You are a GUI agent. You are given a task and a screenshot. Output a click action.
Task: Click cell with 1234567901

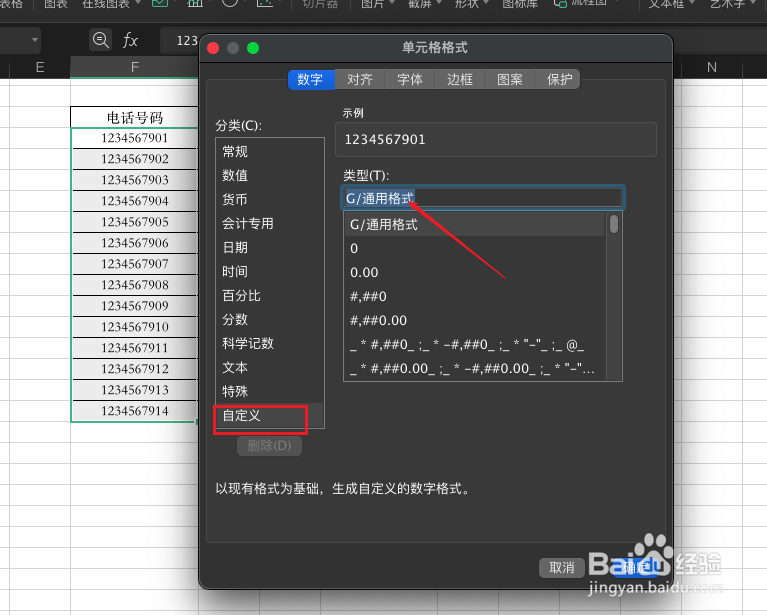[135, 138]
